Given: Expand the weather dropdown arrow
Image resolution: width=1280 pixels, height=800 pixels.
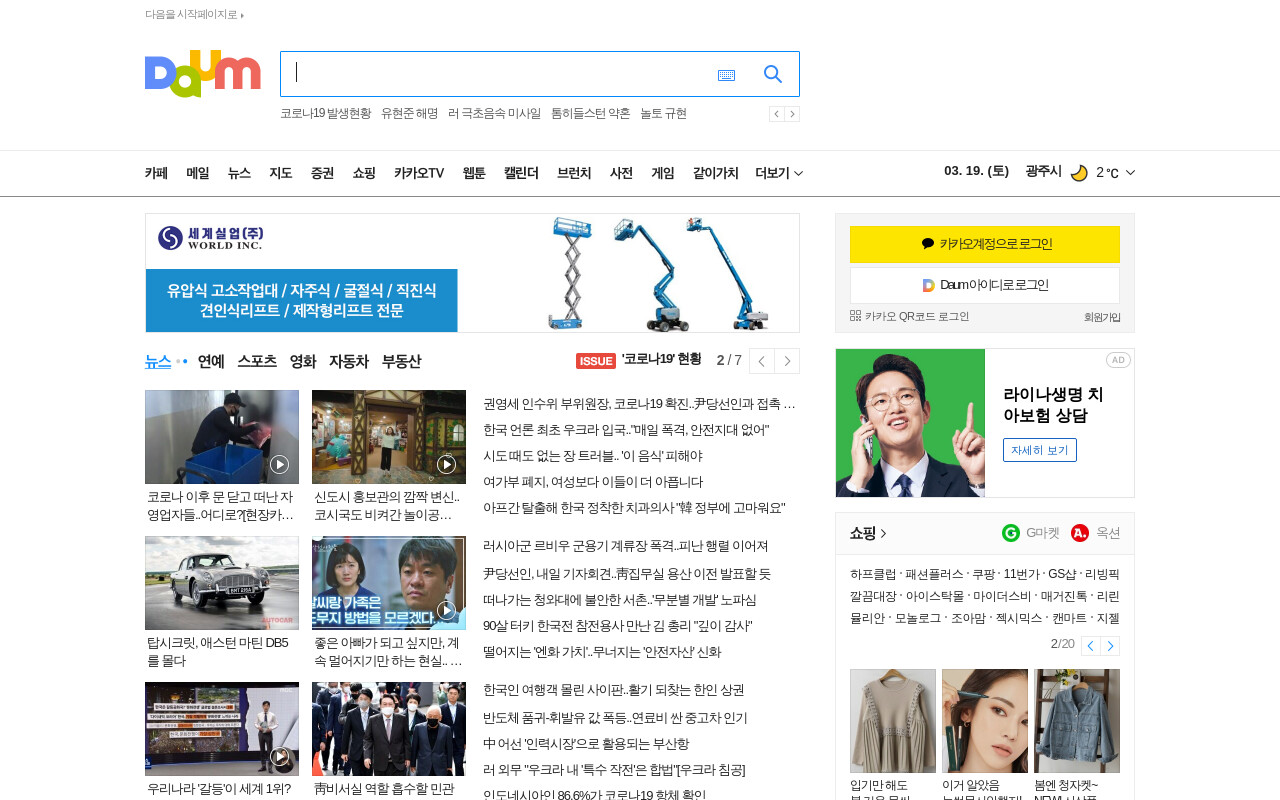Looking at the screenshot, I should (x=1130, y=172).
